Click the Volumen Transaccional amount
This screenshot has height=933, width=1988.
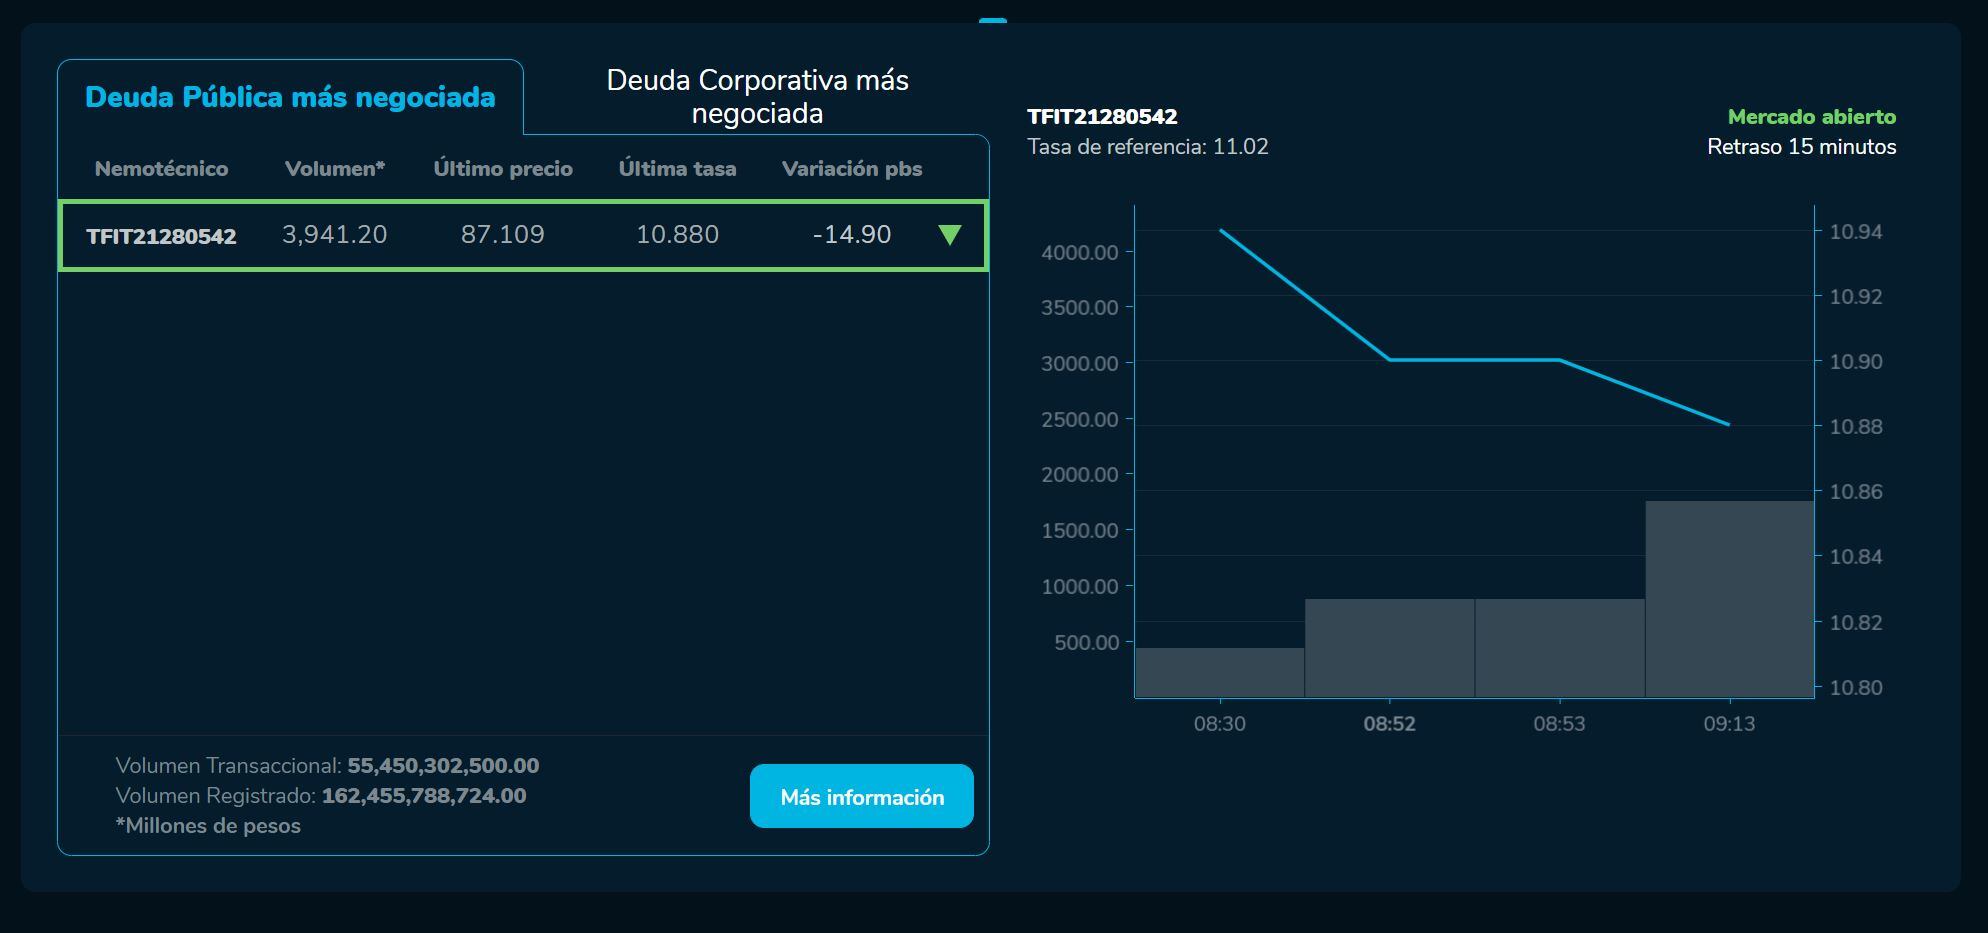(x=443, y=766)
